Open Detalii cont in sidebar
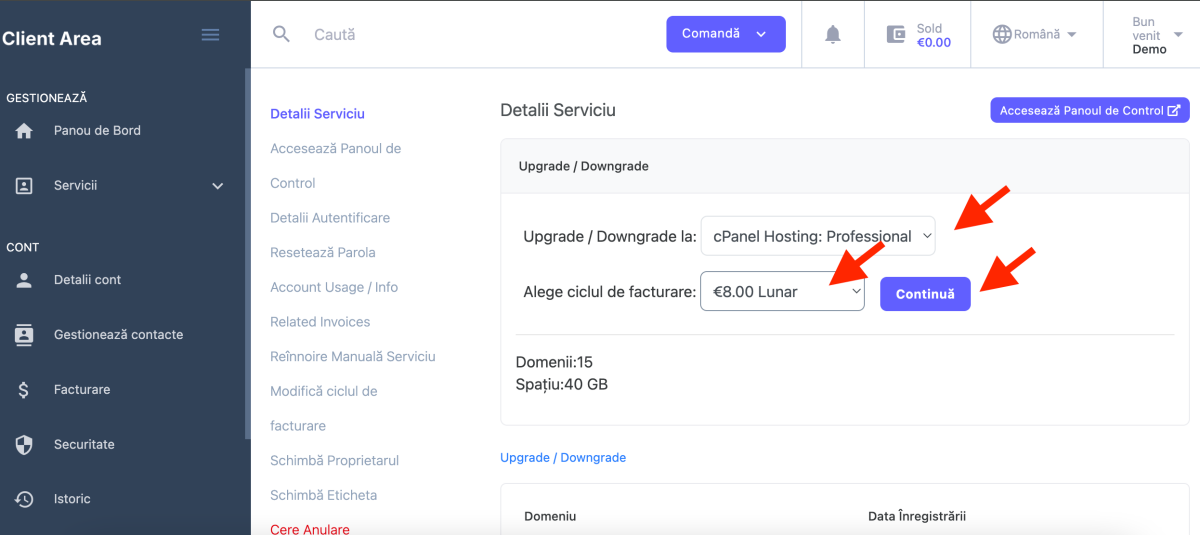This screenshot has width=1200, height=535. (x=87, y=280)
